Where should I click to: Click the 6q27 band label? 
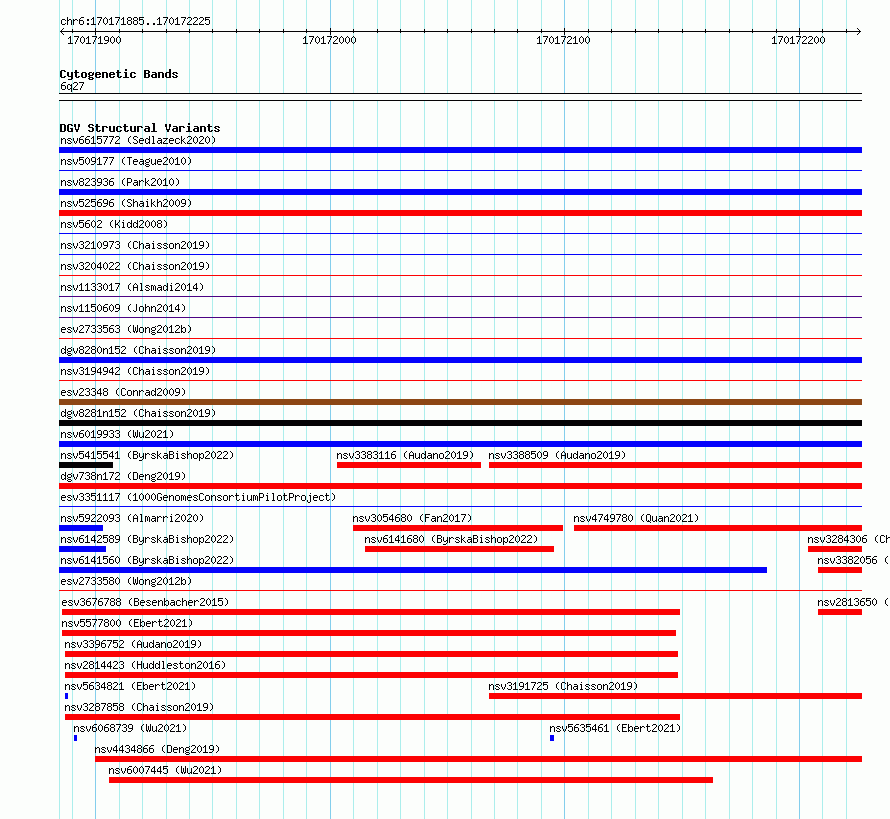coord(72,86)
